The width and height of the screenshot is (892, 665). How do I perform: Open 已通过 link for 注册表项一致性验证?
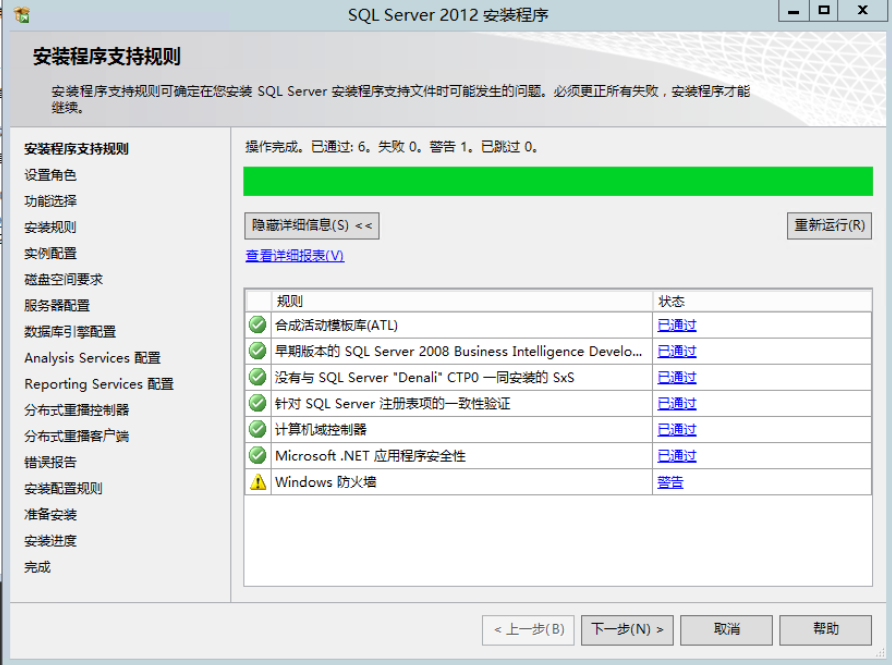677,404
